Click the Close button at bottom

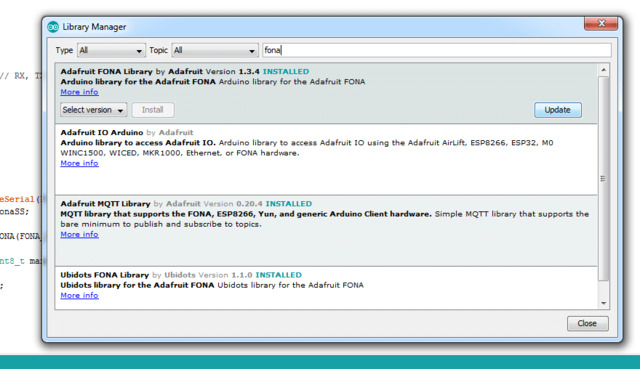pos(587,323)
